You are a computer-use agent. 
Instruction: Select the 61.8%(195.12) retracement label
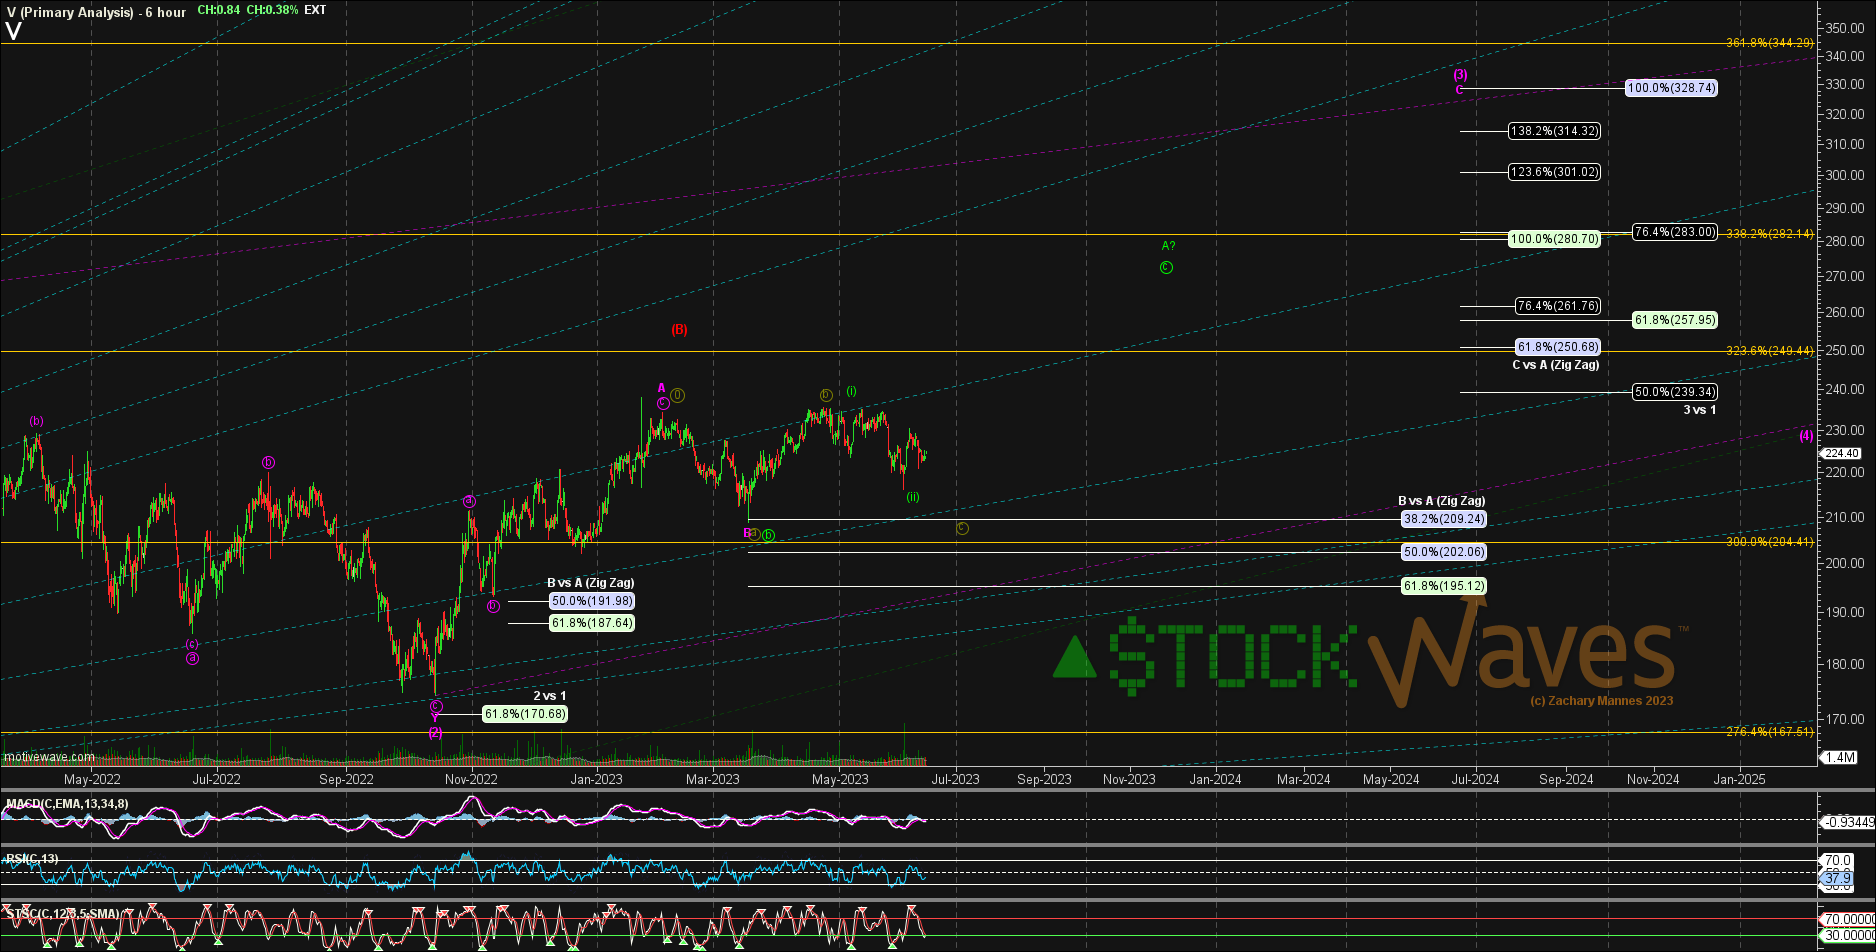pos(1443,586)
